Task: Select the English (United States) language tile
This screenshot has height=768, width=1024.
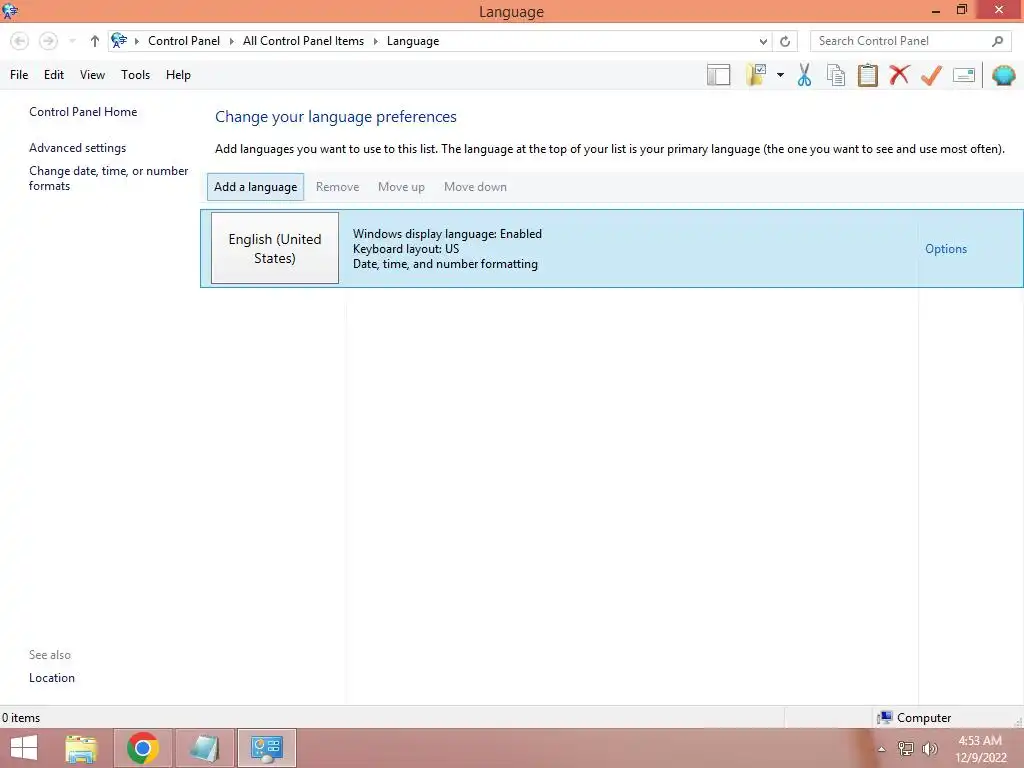Action: point(275,248)
